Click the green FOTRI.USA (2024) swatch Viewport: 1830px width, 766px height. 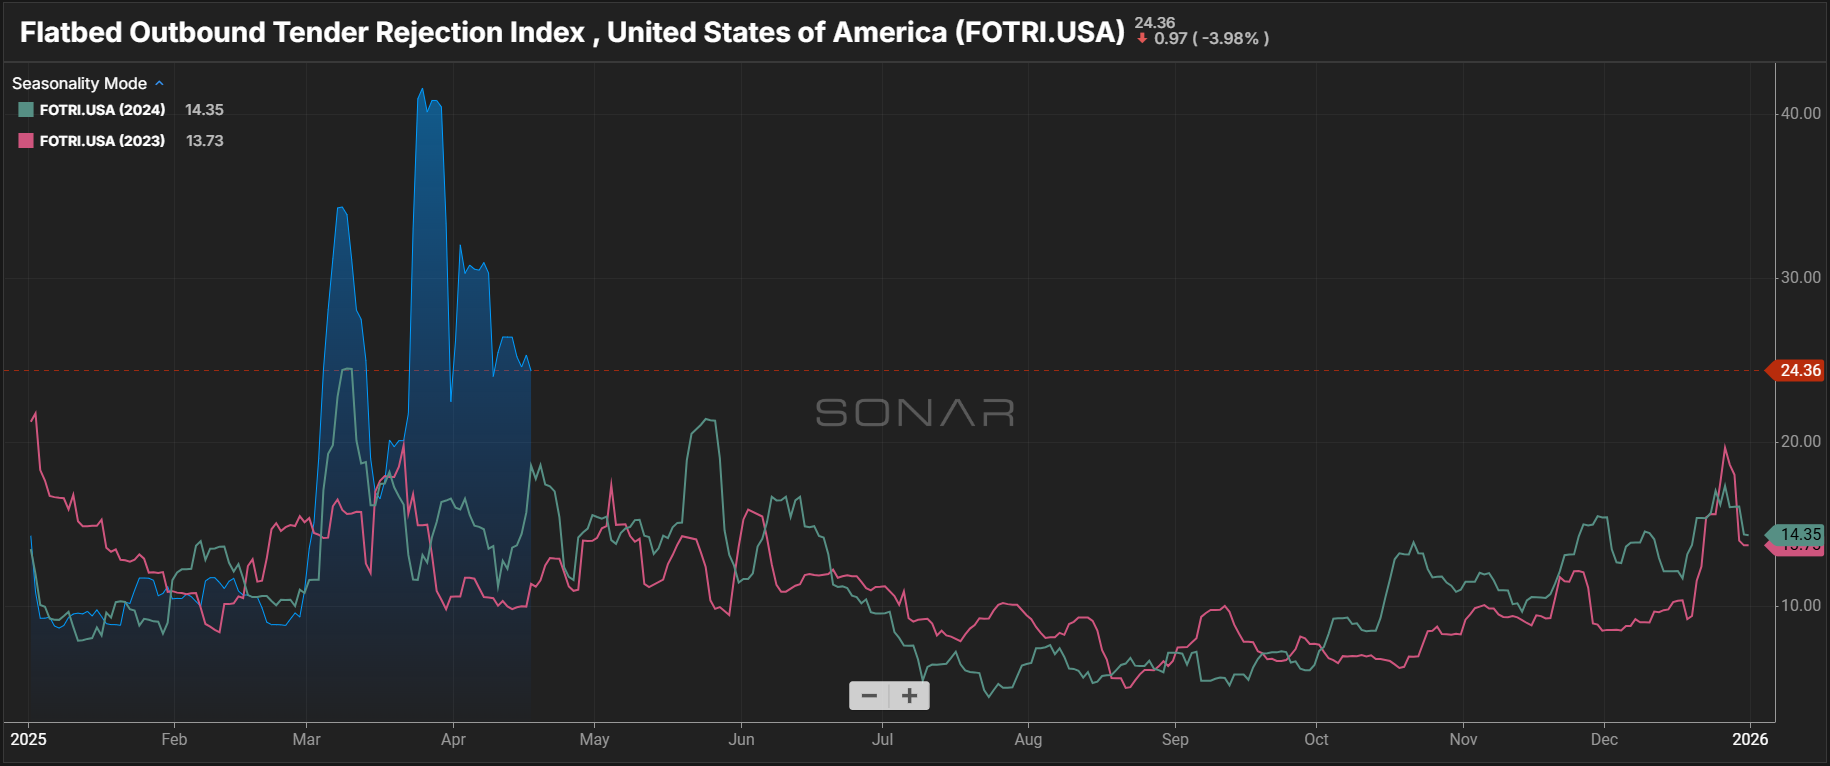pos(26,110)
